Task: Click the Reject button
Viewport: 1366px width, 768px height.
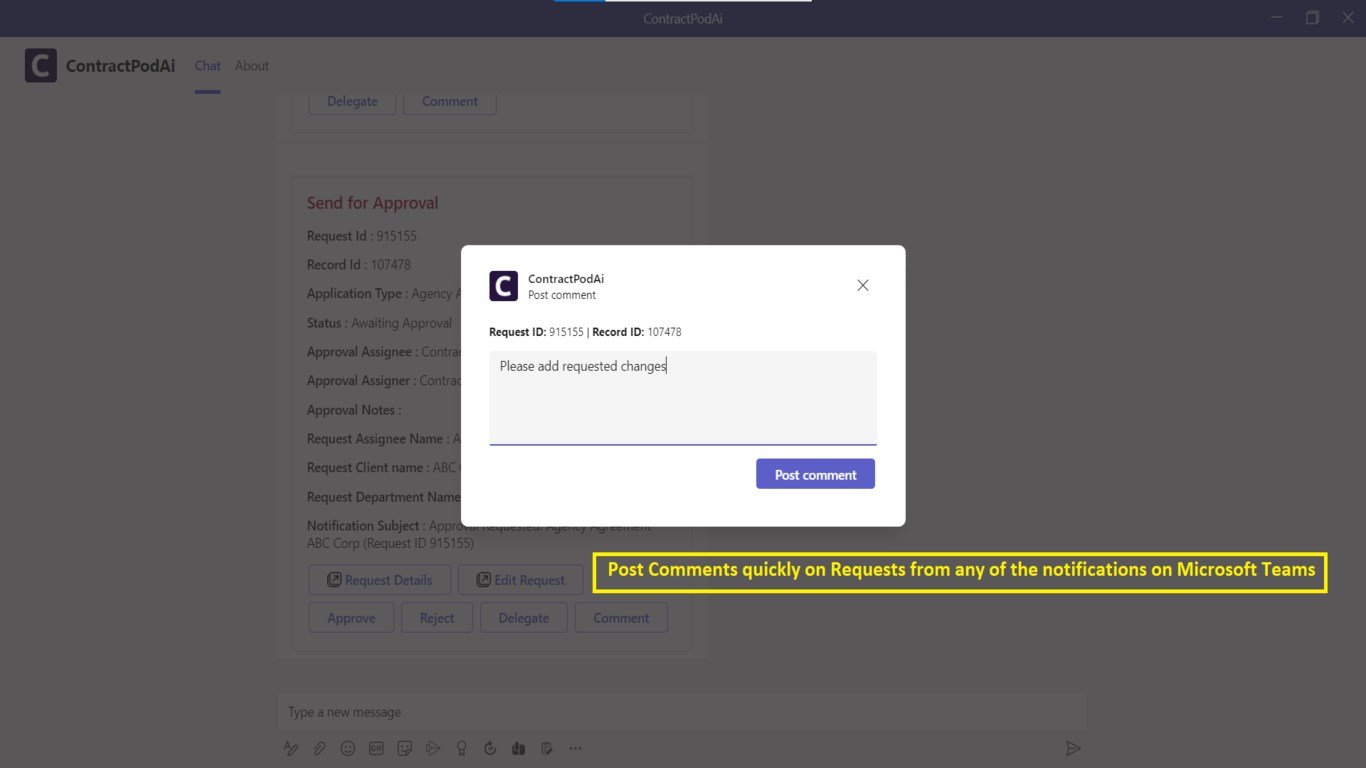Action: tap(437, 618)
